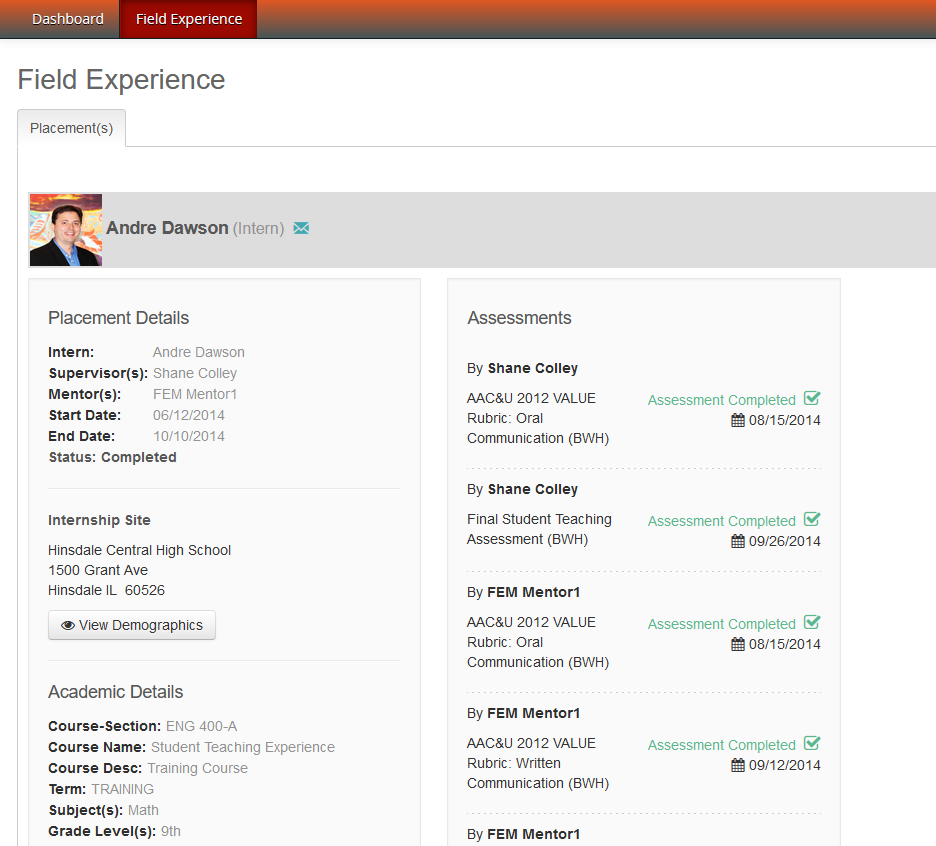
Task: Click the checkmark icon for Final Student Teaching Assessment
Action: (812, 519)
